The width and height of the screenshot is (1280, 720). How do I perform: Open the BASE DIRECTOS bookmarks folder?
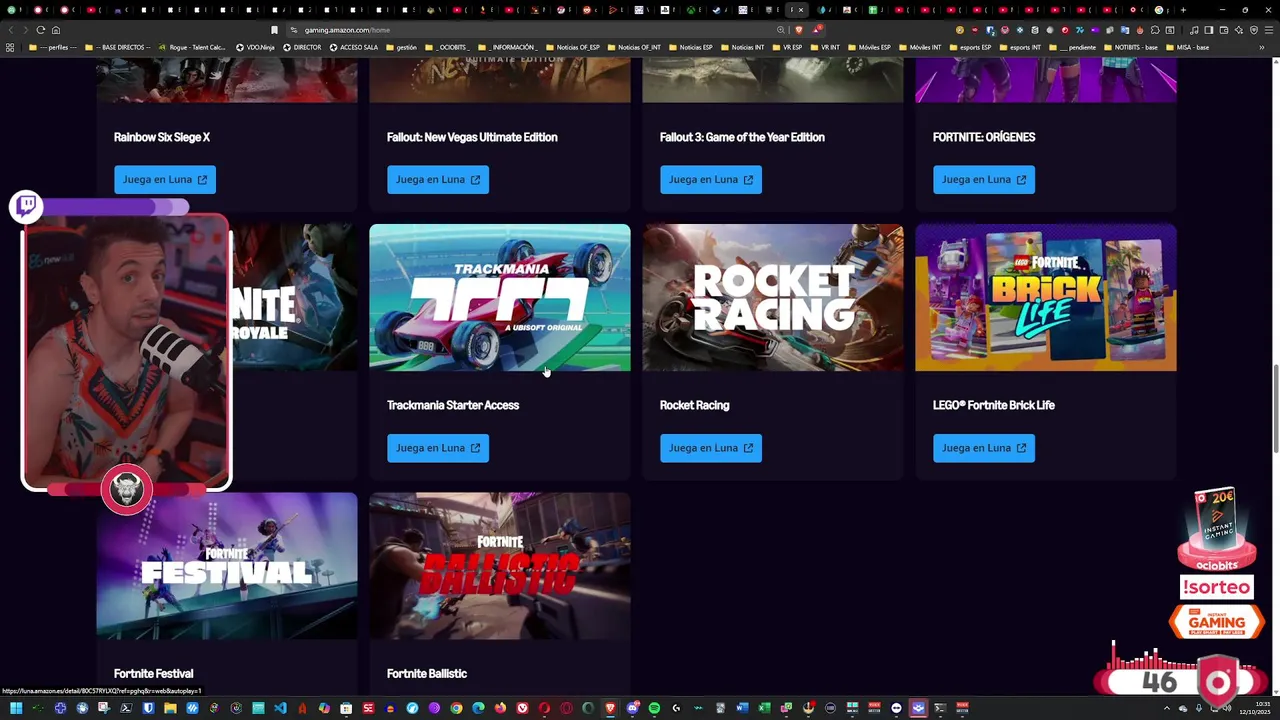[119, 47]
